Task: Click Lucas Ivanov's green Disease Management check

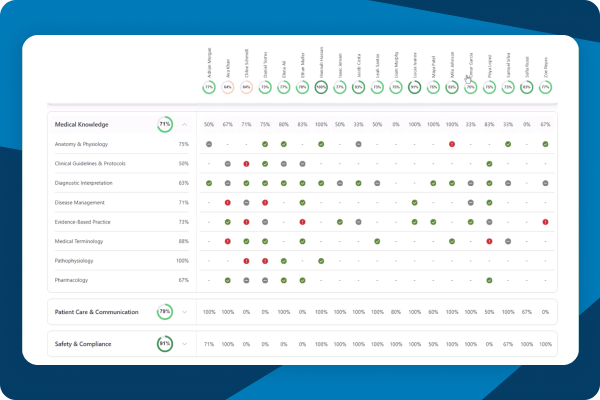Action: click(x=414, y=202)
